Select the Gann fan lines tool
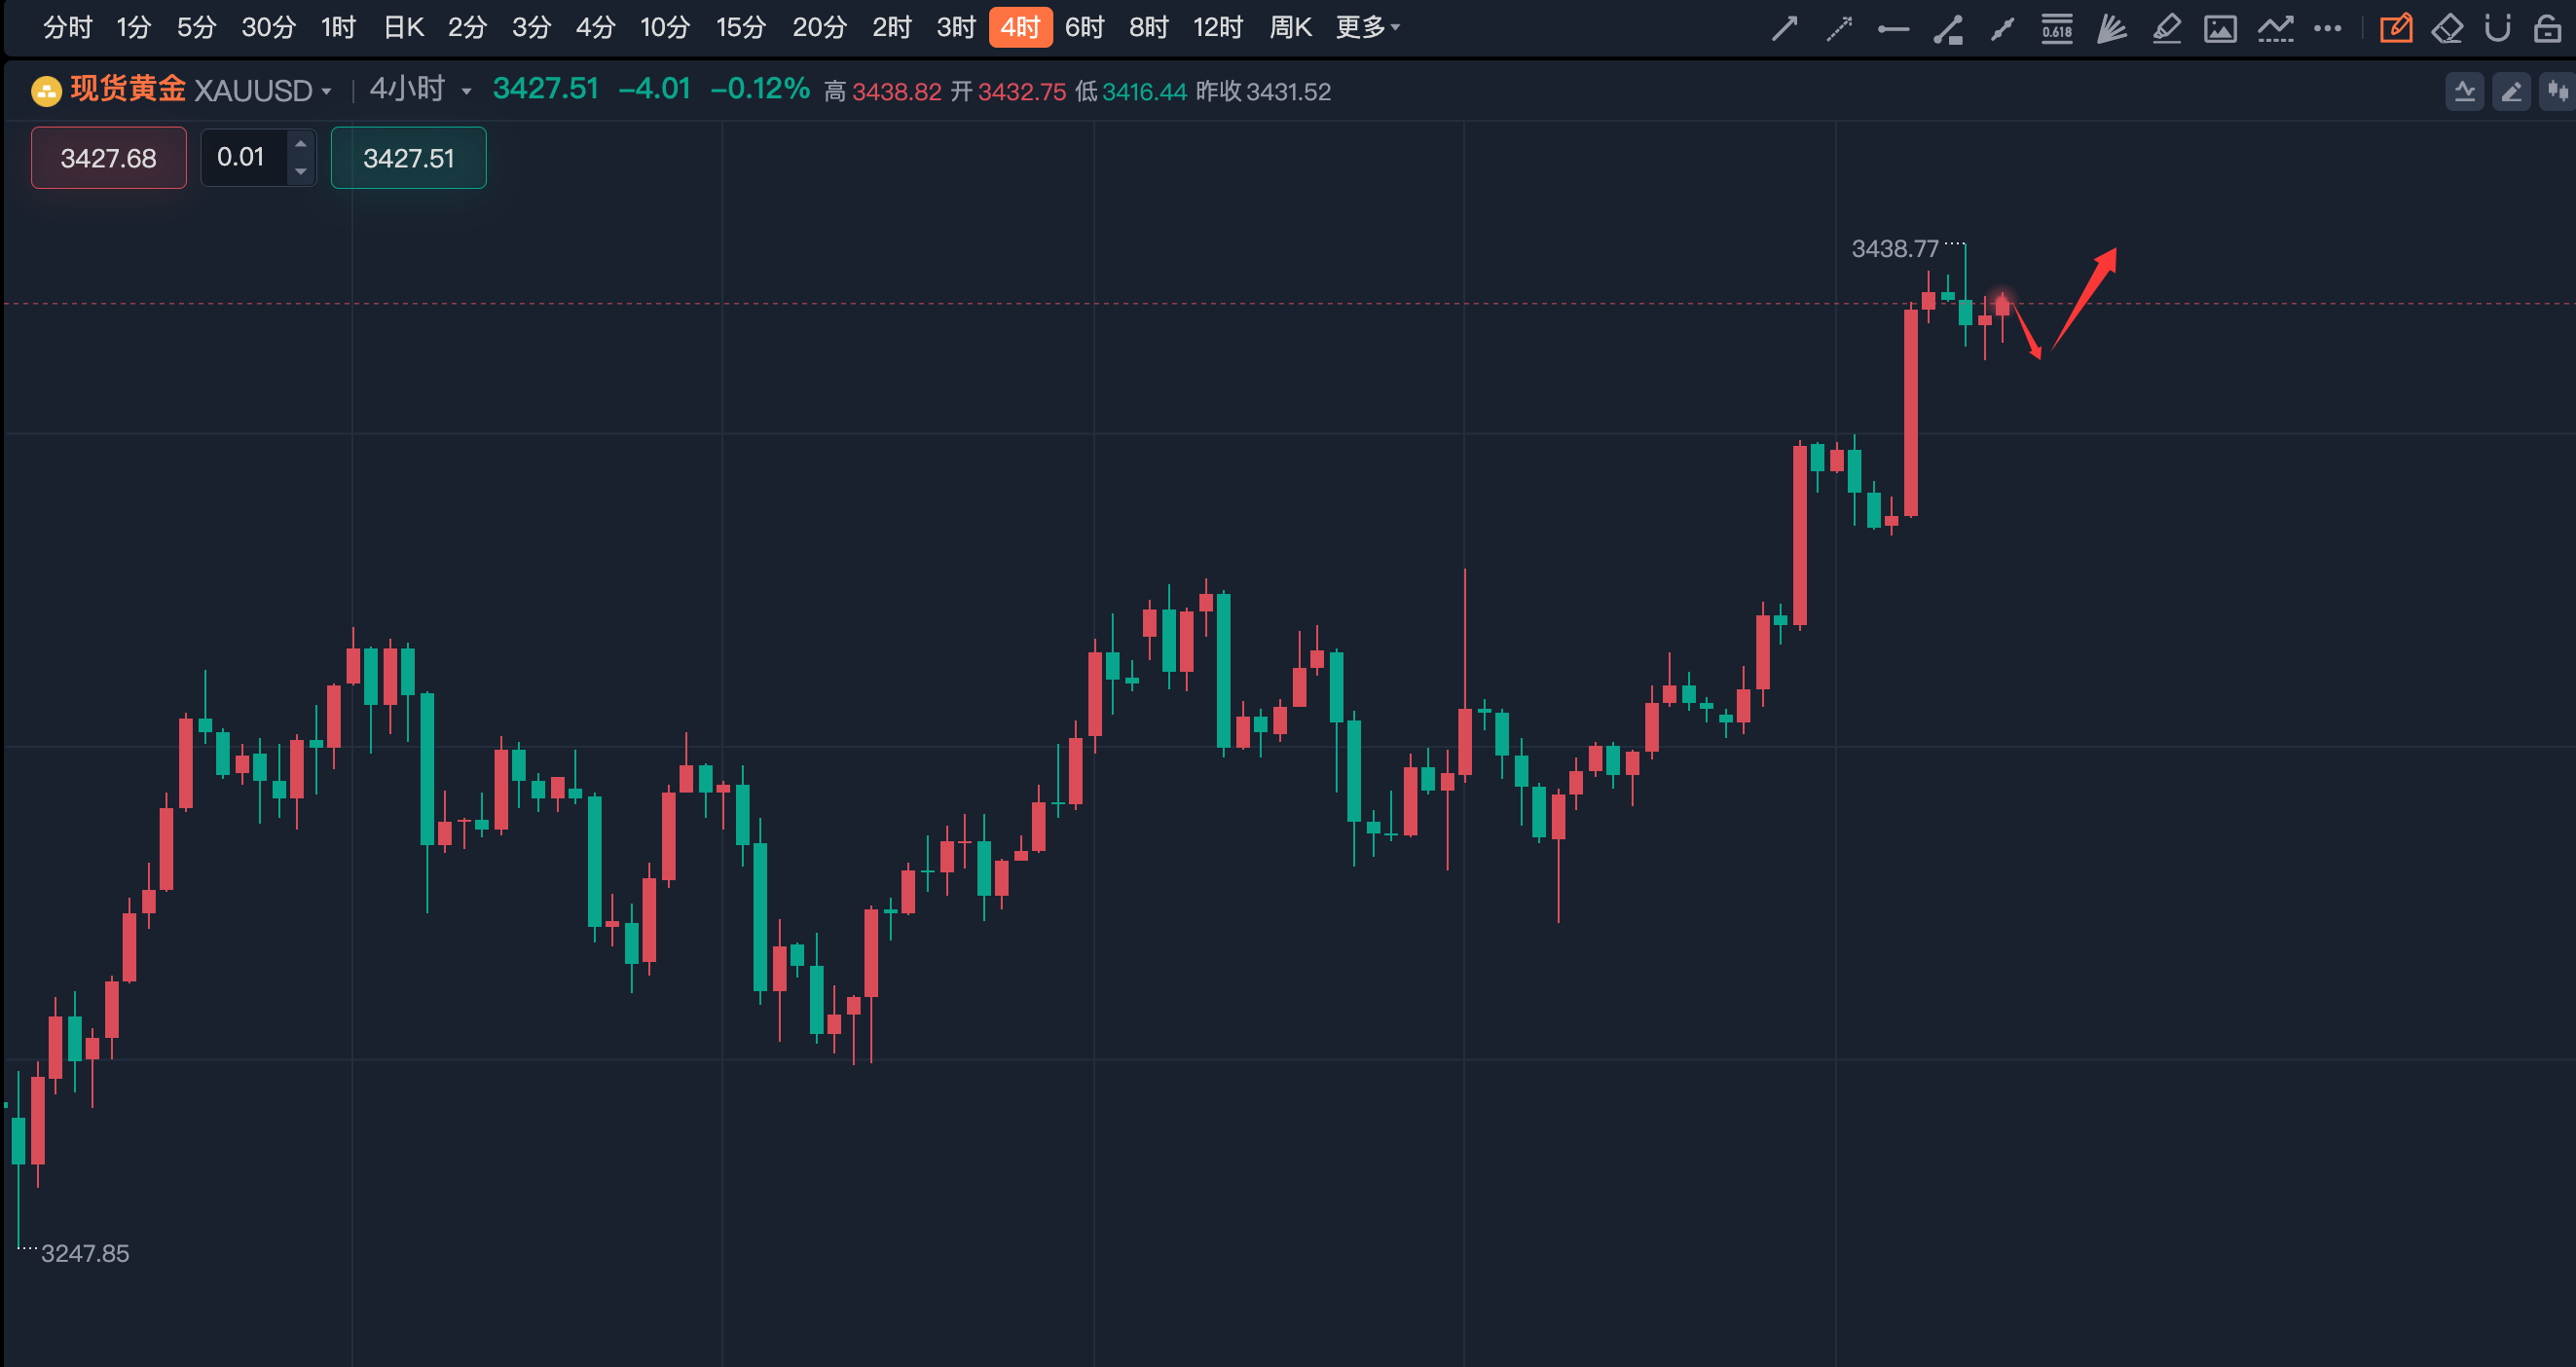This screenshot has height=1367, width=2576. point(2111,28)
